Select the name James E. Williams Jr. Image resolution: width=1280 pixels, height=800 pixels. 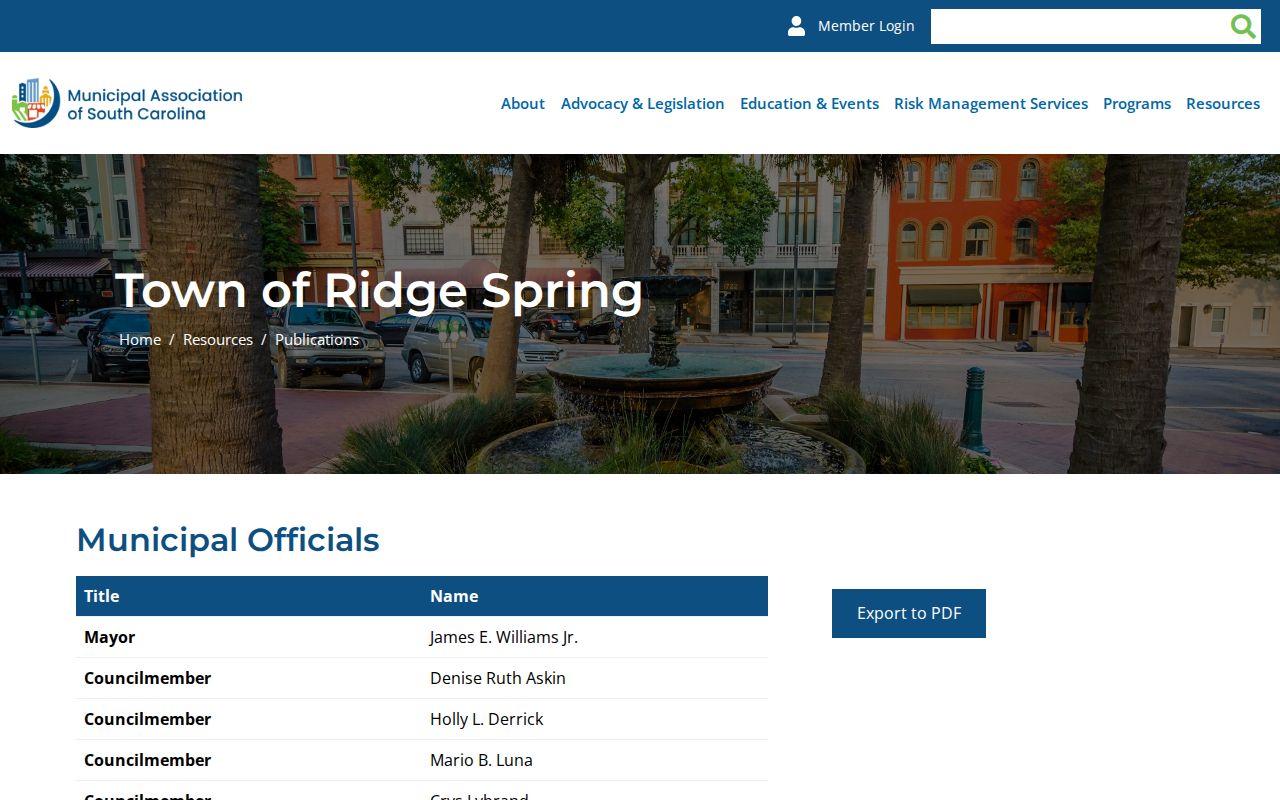coord(504,637)
